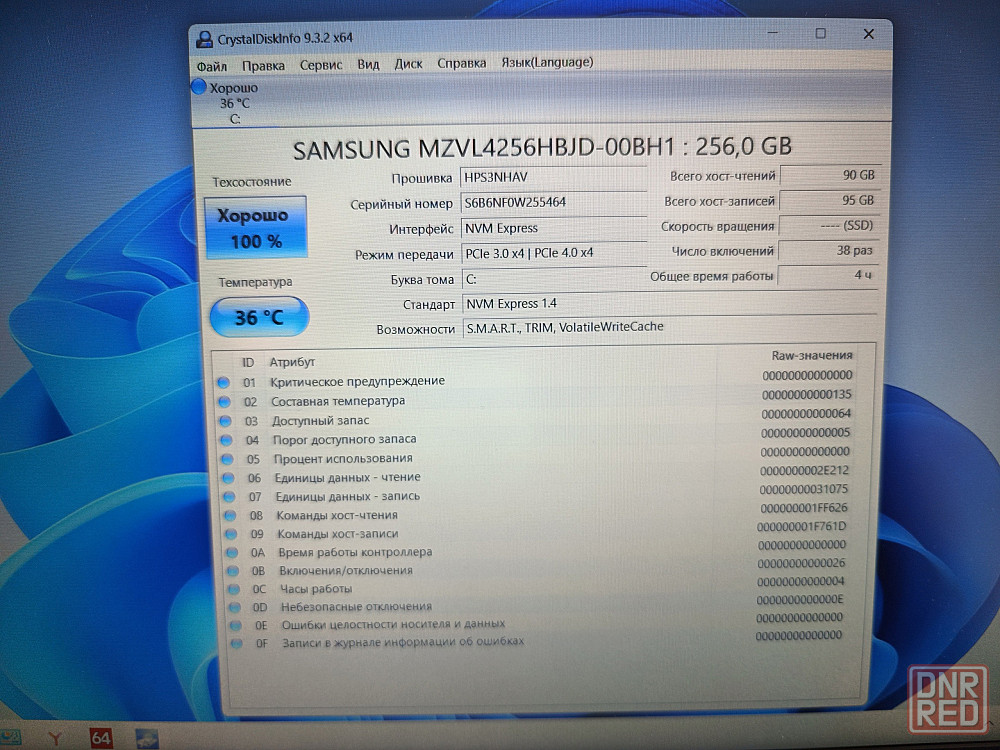Click status icon for Единицы данных - чтение
Viewport: 1000px width, 750px height.
tap(228, 478)
